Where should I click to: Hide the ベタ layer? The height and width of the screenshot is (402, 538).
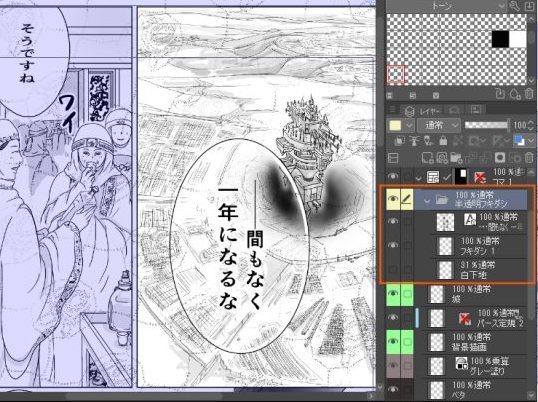click(393, 389)
